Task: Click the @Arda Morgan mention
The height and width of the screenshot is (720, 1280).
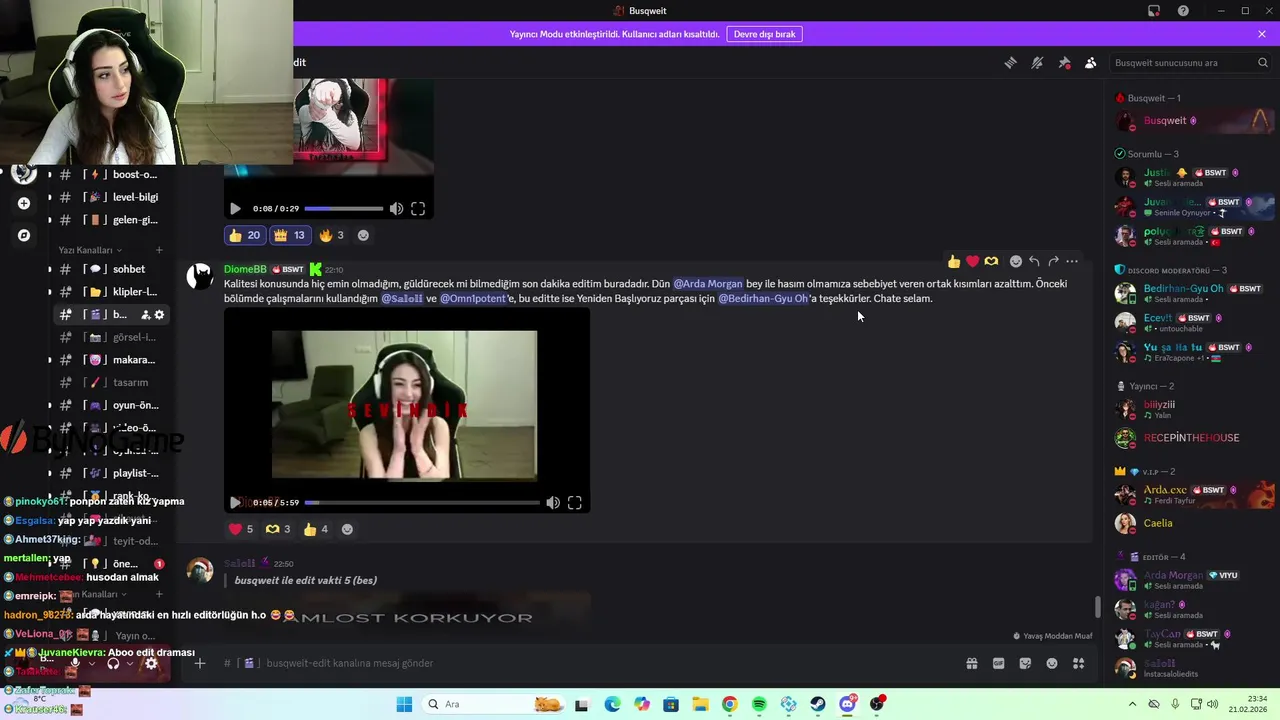Action: (708, 284)
